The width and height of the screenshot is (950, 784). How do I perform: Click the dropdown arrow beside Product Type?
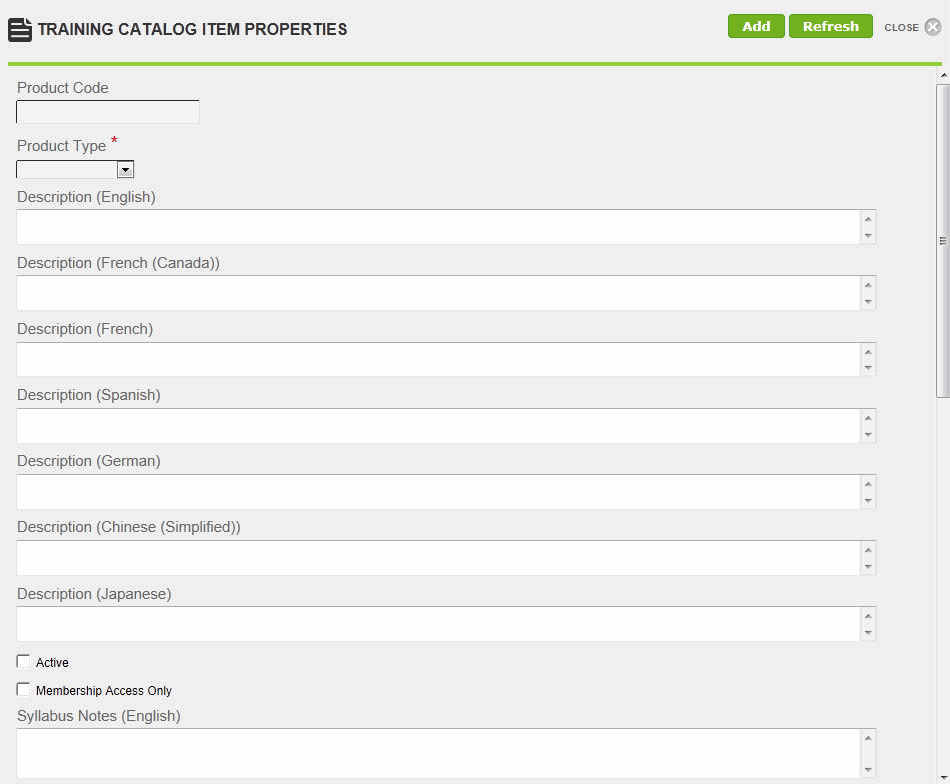coord(126,169)
